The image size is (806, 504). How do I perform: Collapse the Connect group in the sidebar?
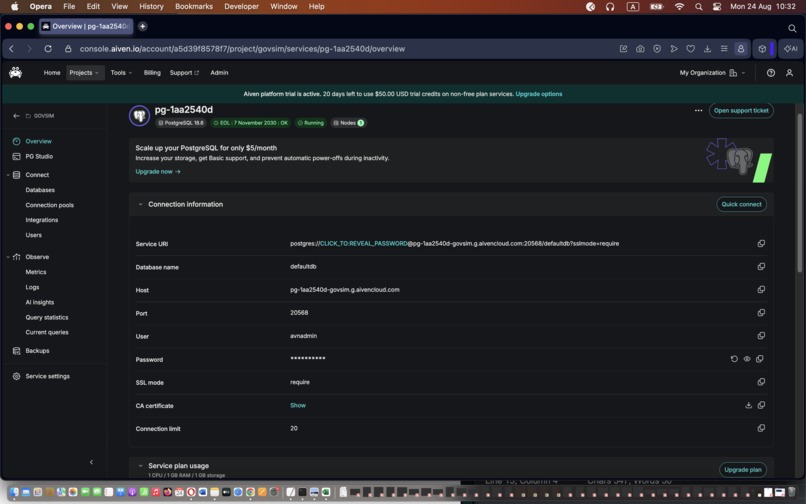[8, 175]
